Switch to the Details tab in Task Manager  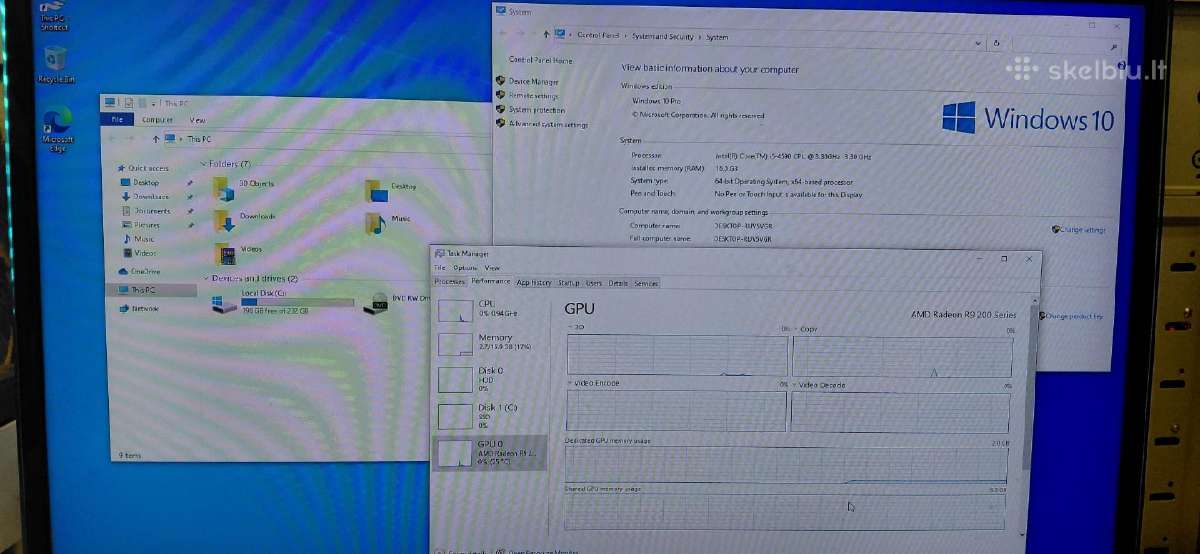point(619,283)
